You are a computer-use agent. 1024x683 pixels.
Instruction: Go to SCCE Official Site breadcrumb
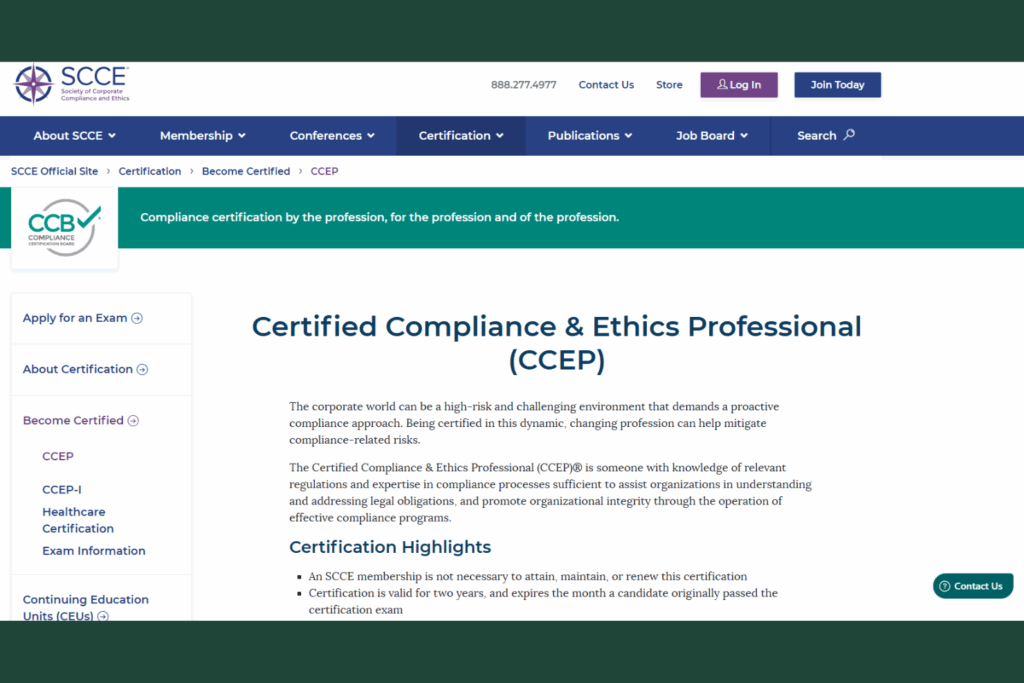tap(54, 171)
